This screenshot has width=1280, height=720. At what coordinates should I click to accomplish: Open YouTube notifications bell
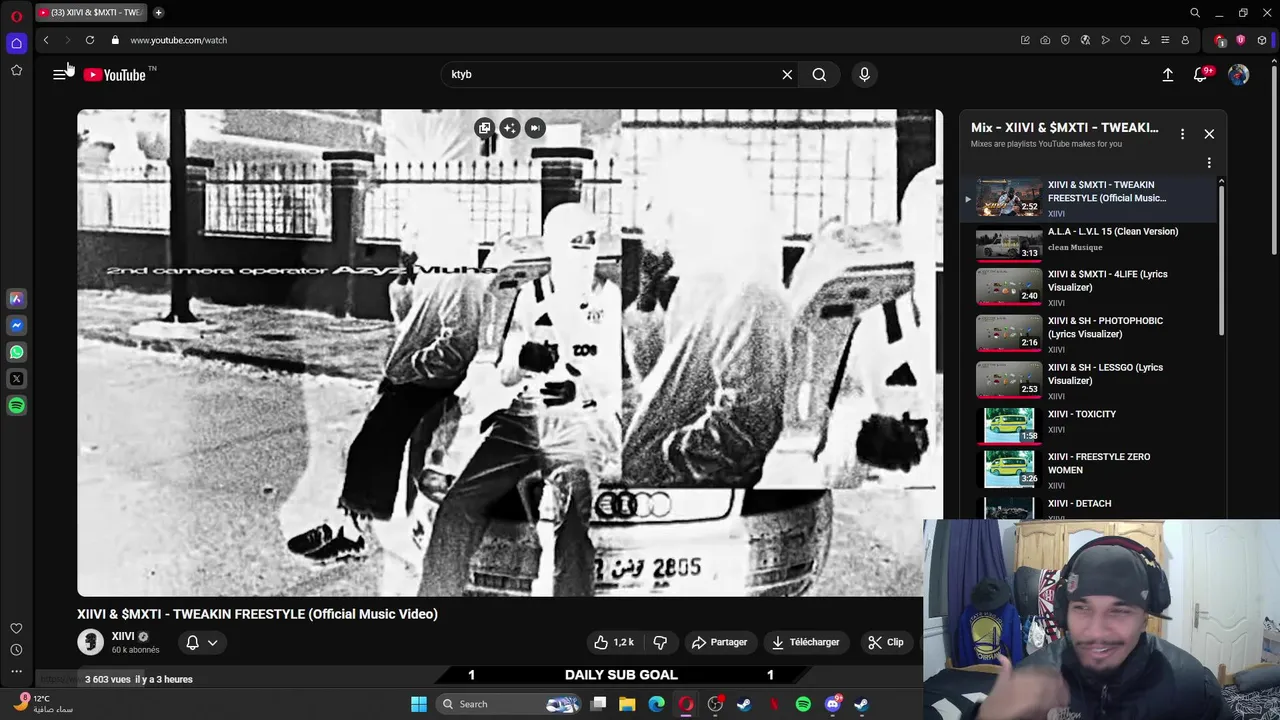1201,74
